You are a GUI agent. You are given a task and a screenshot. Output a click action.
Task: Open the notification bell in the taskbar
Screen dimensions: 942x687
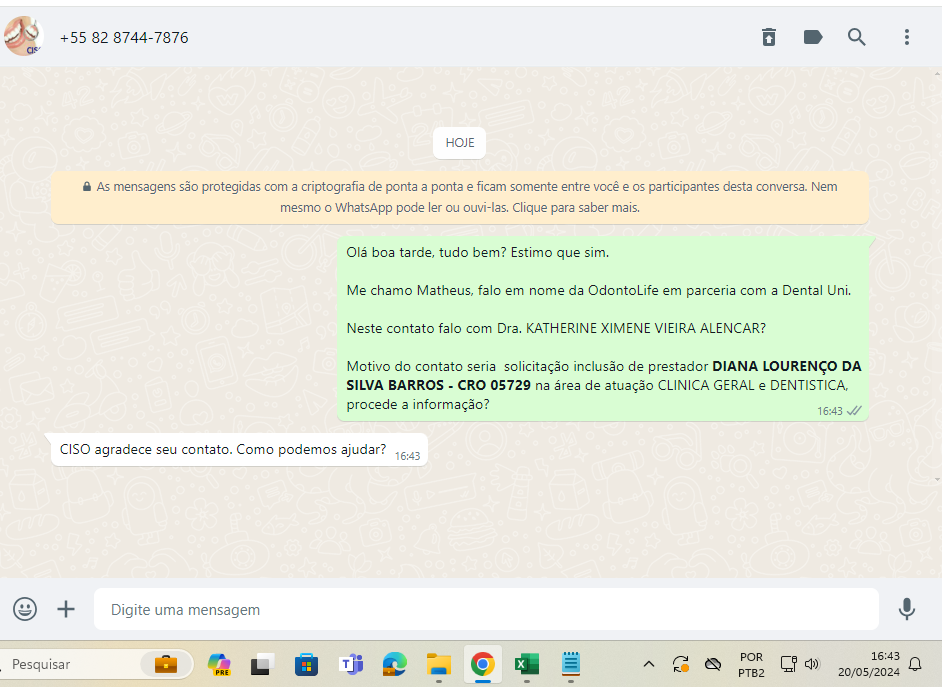(914, 664)
